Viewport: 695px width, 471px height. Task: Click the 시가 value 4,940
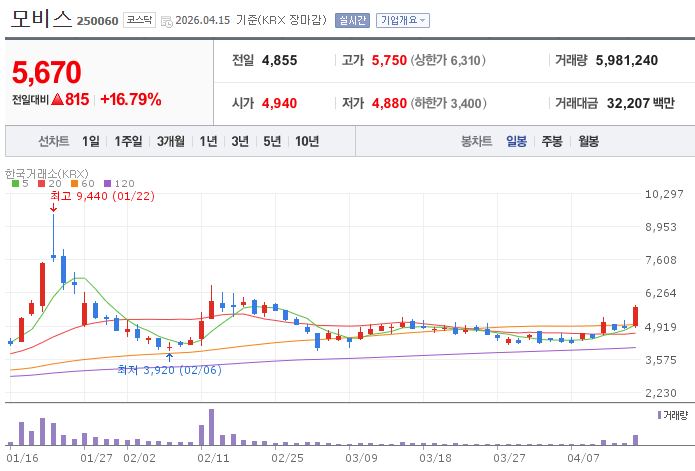pos(279,103)
